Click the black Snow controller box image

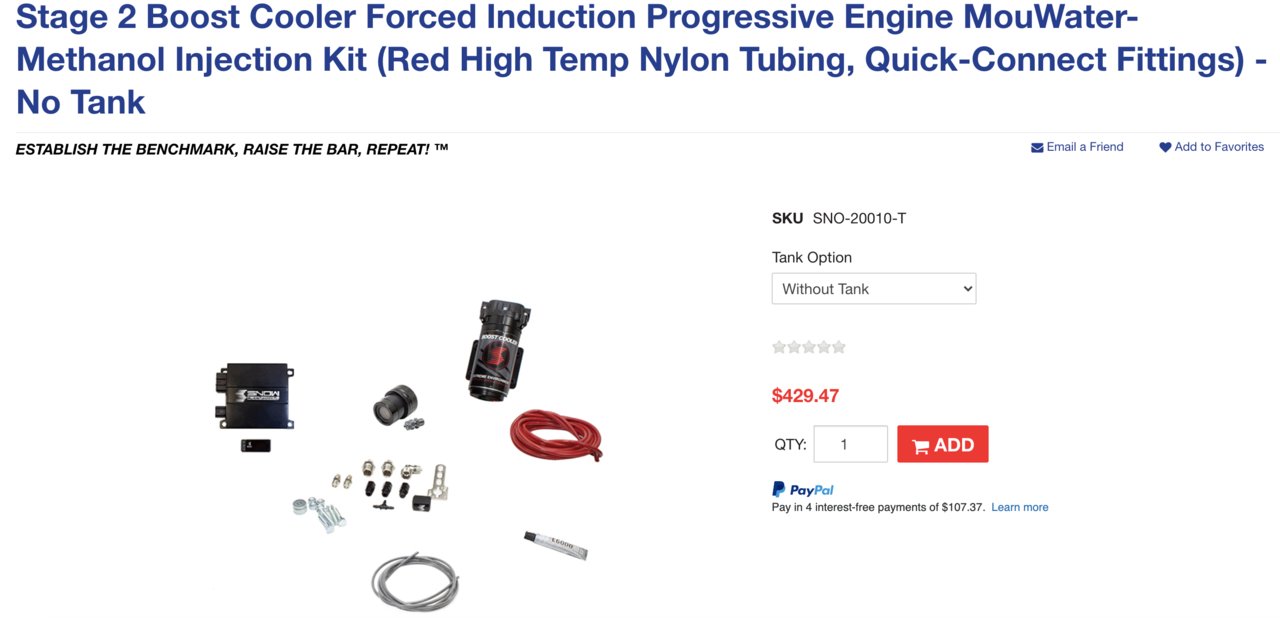tap(254, 395)
